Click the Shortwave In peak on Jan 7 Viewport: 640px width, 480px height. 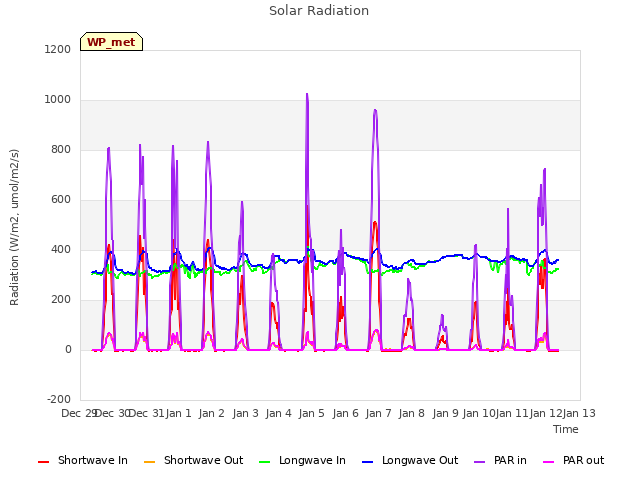pos(375,222)
